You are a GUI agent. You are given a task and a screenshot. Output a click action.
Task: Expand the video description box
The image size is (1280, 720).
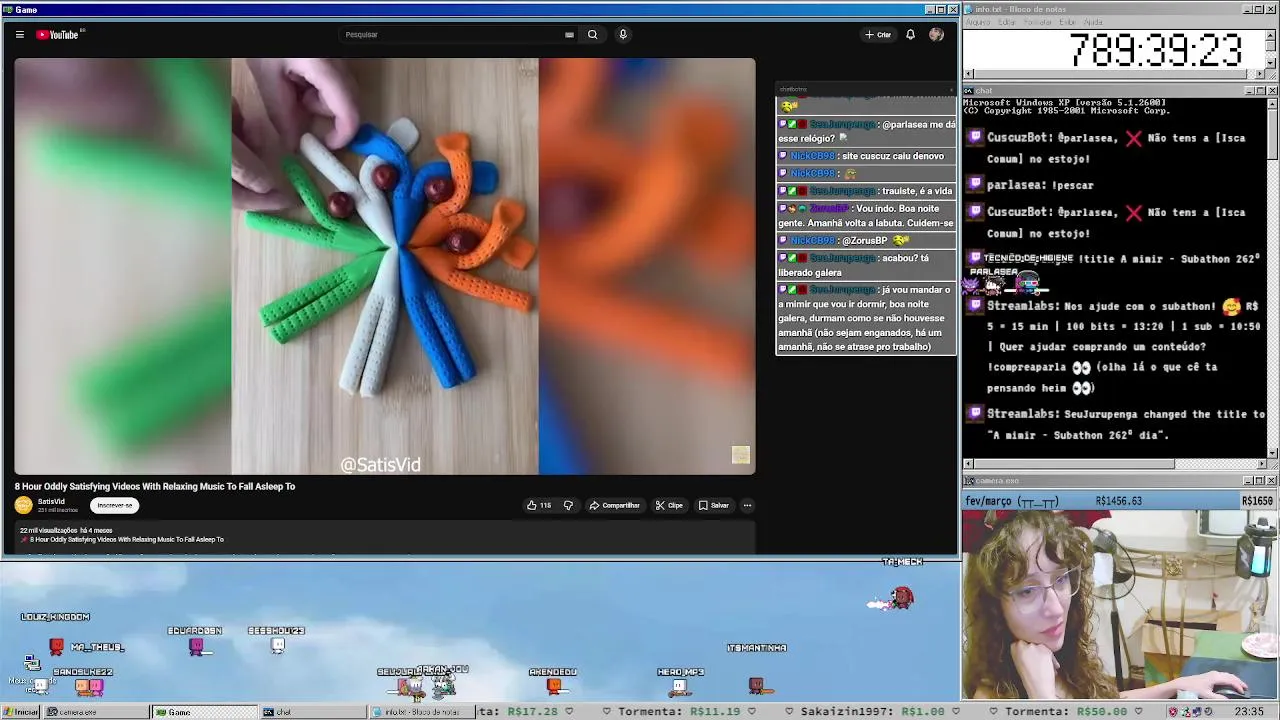pyautogui.click(x=385, y=537)
